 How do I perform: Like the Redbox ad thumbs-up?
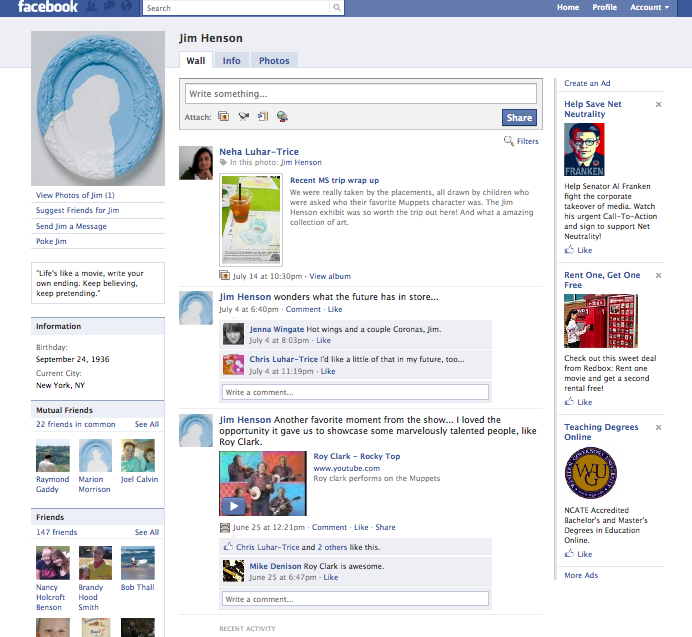[569, 402]
